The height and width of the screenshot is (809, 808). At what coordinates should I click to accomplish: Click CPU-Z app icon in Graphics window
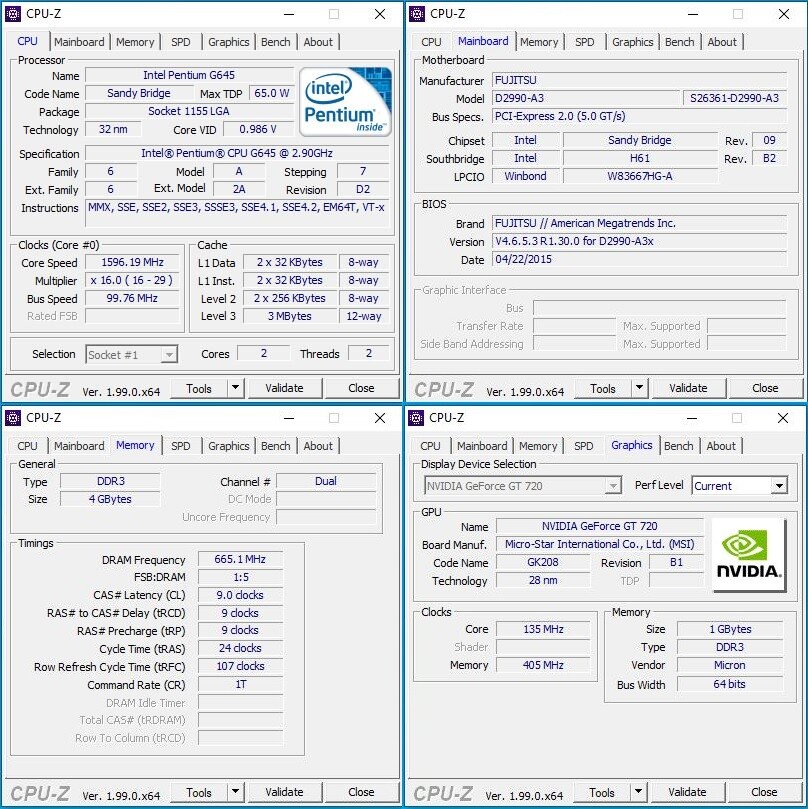[x=415, y=418]
